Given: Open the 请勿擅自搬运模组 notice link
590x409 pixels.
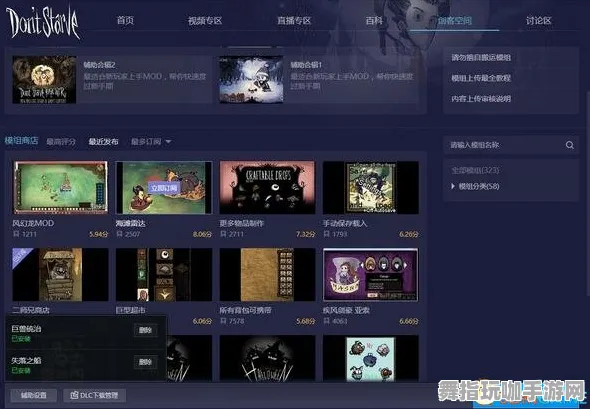Looking at the screenshot, I should pos(481,58).
